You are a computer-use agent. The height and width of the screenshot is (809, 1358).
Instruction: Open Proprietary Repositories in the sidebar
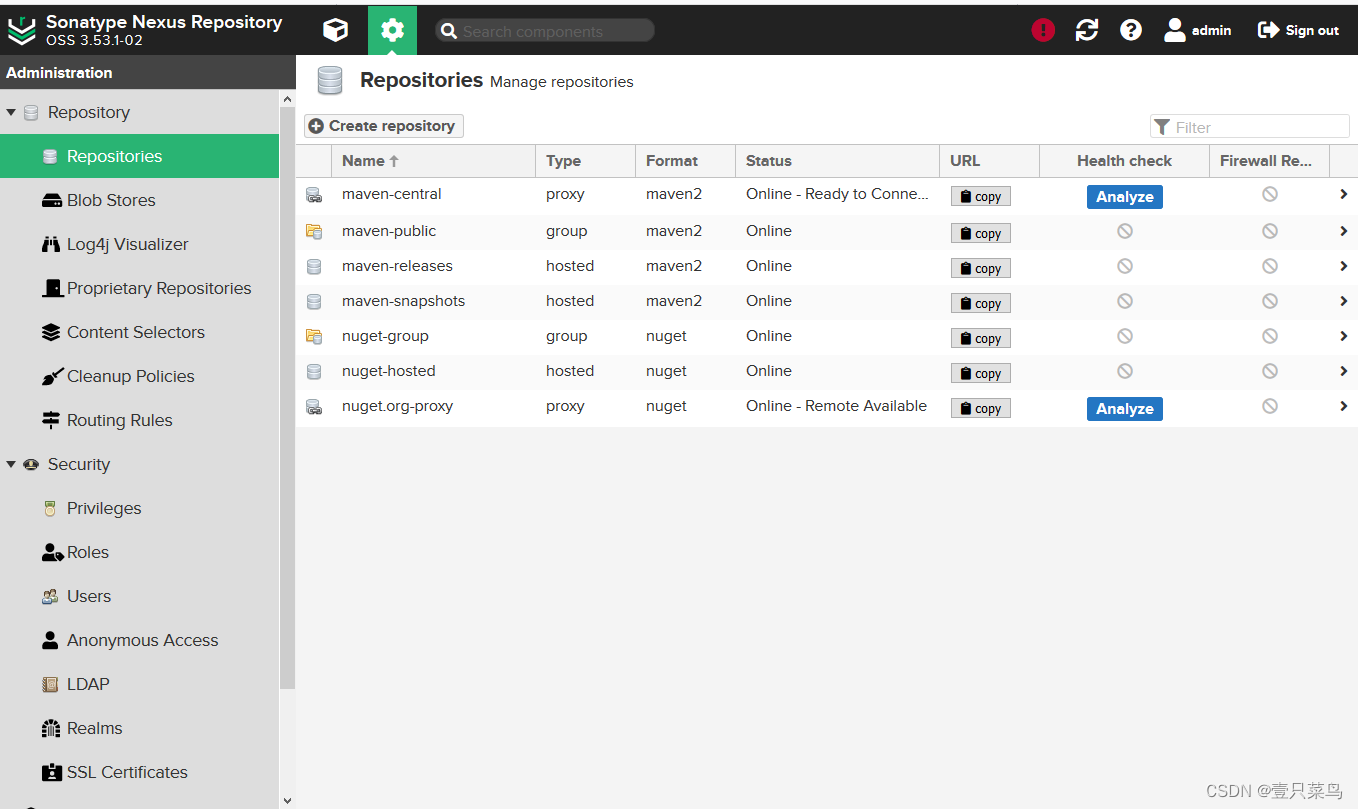(x=139, y=288)
